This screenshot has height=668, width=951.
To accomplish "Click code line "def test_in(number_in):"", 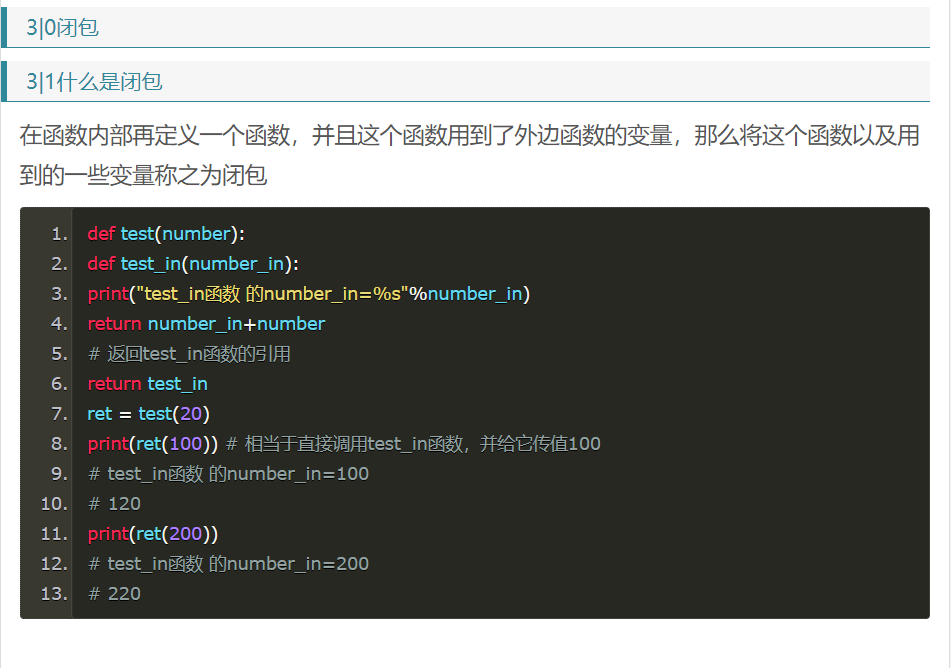I will click(x=193, y=263).
